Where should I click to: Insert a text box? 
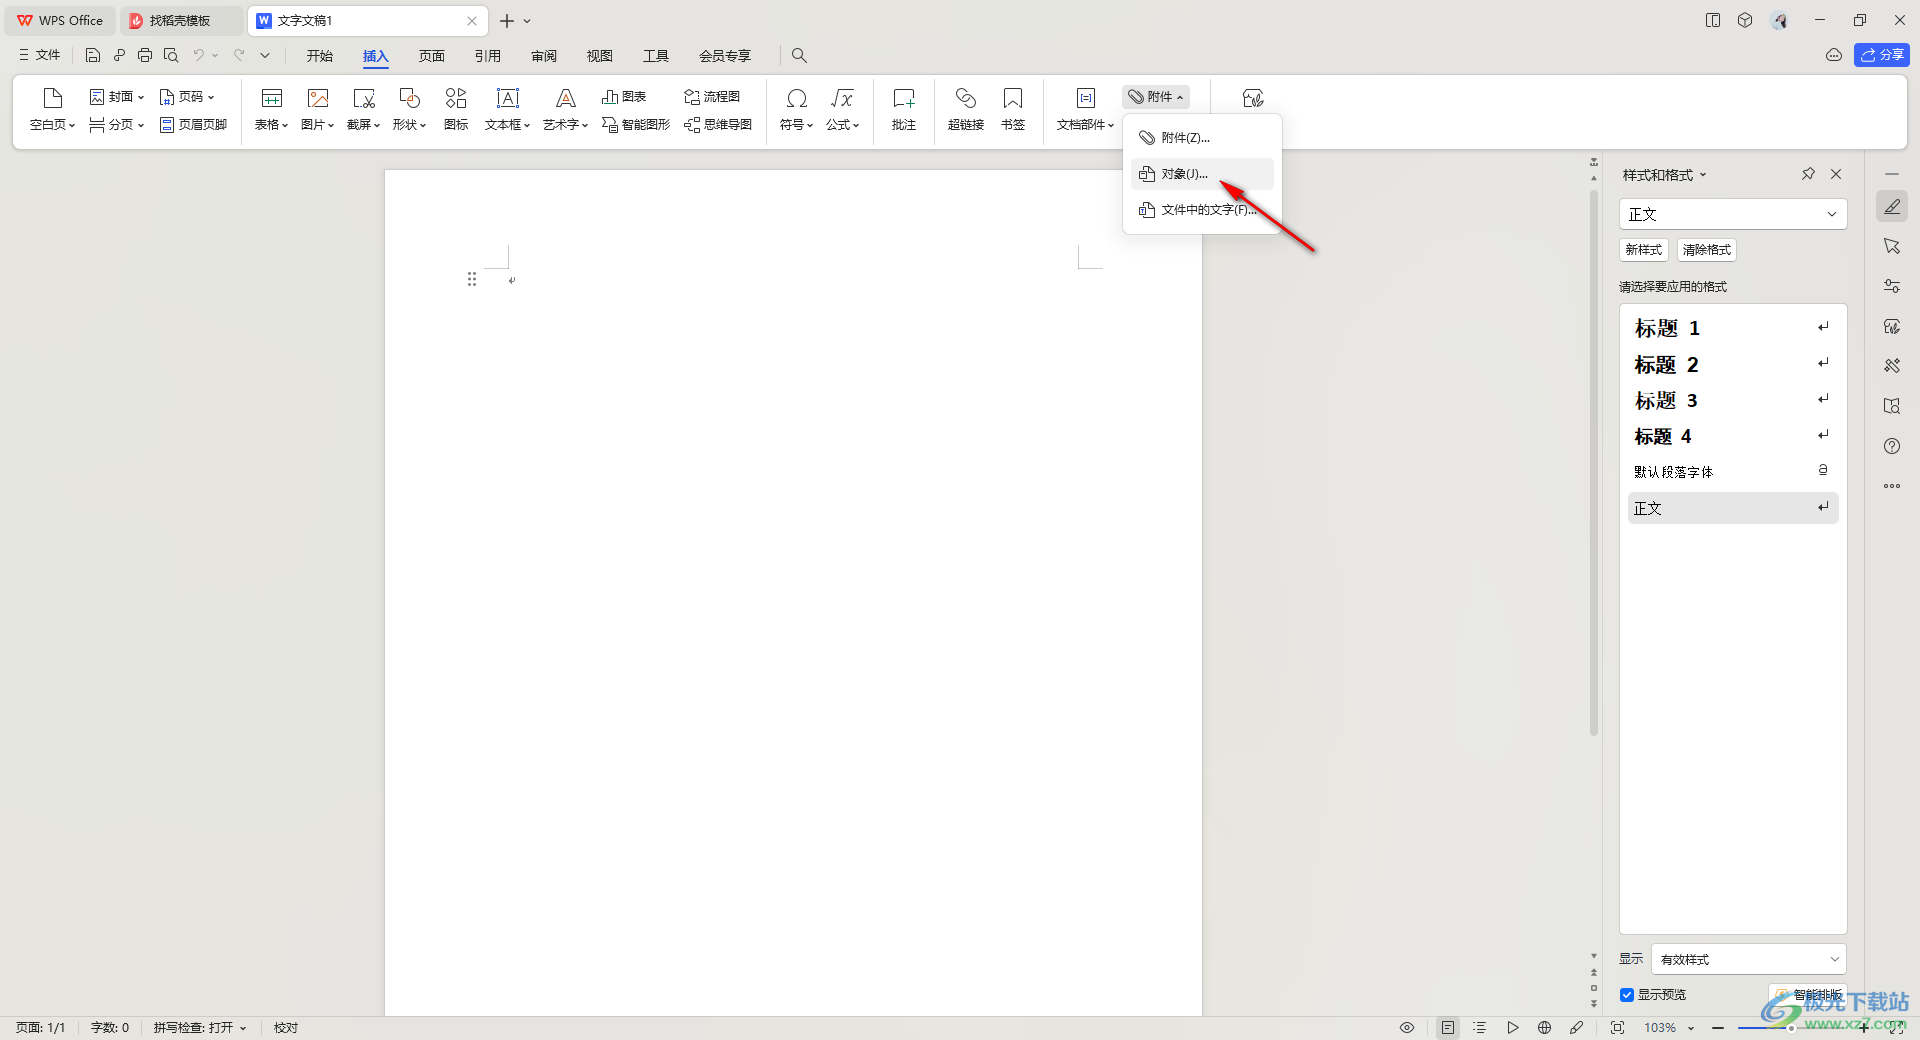coord(507,109)
